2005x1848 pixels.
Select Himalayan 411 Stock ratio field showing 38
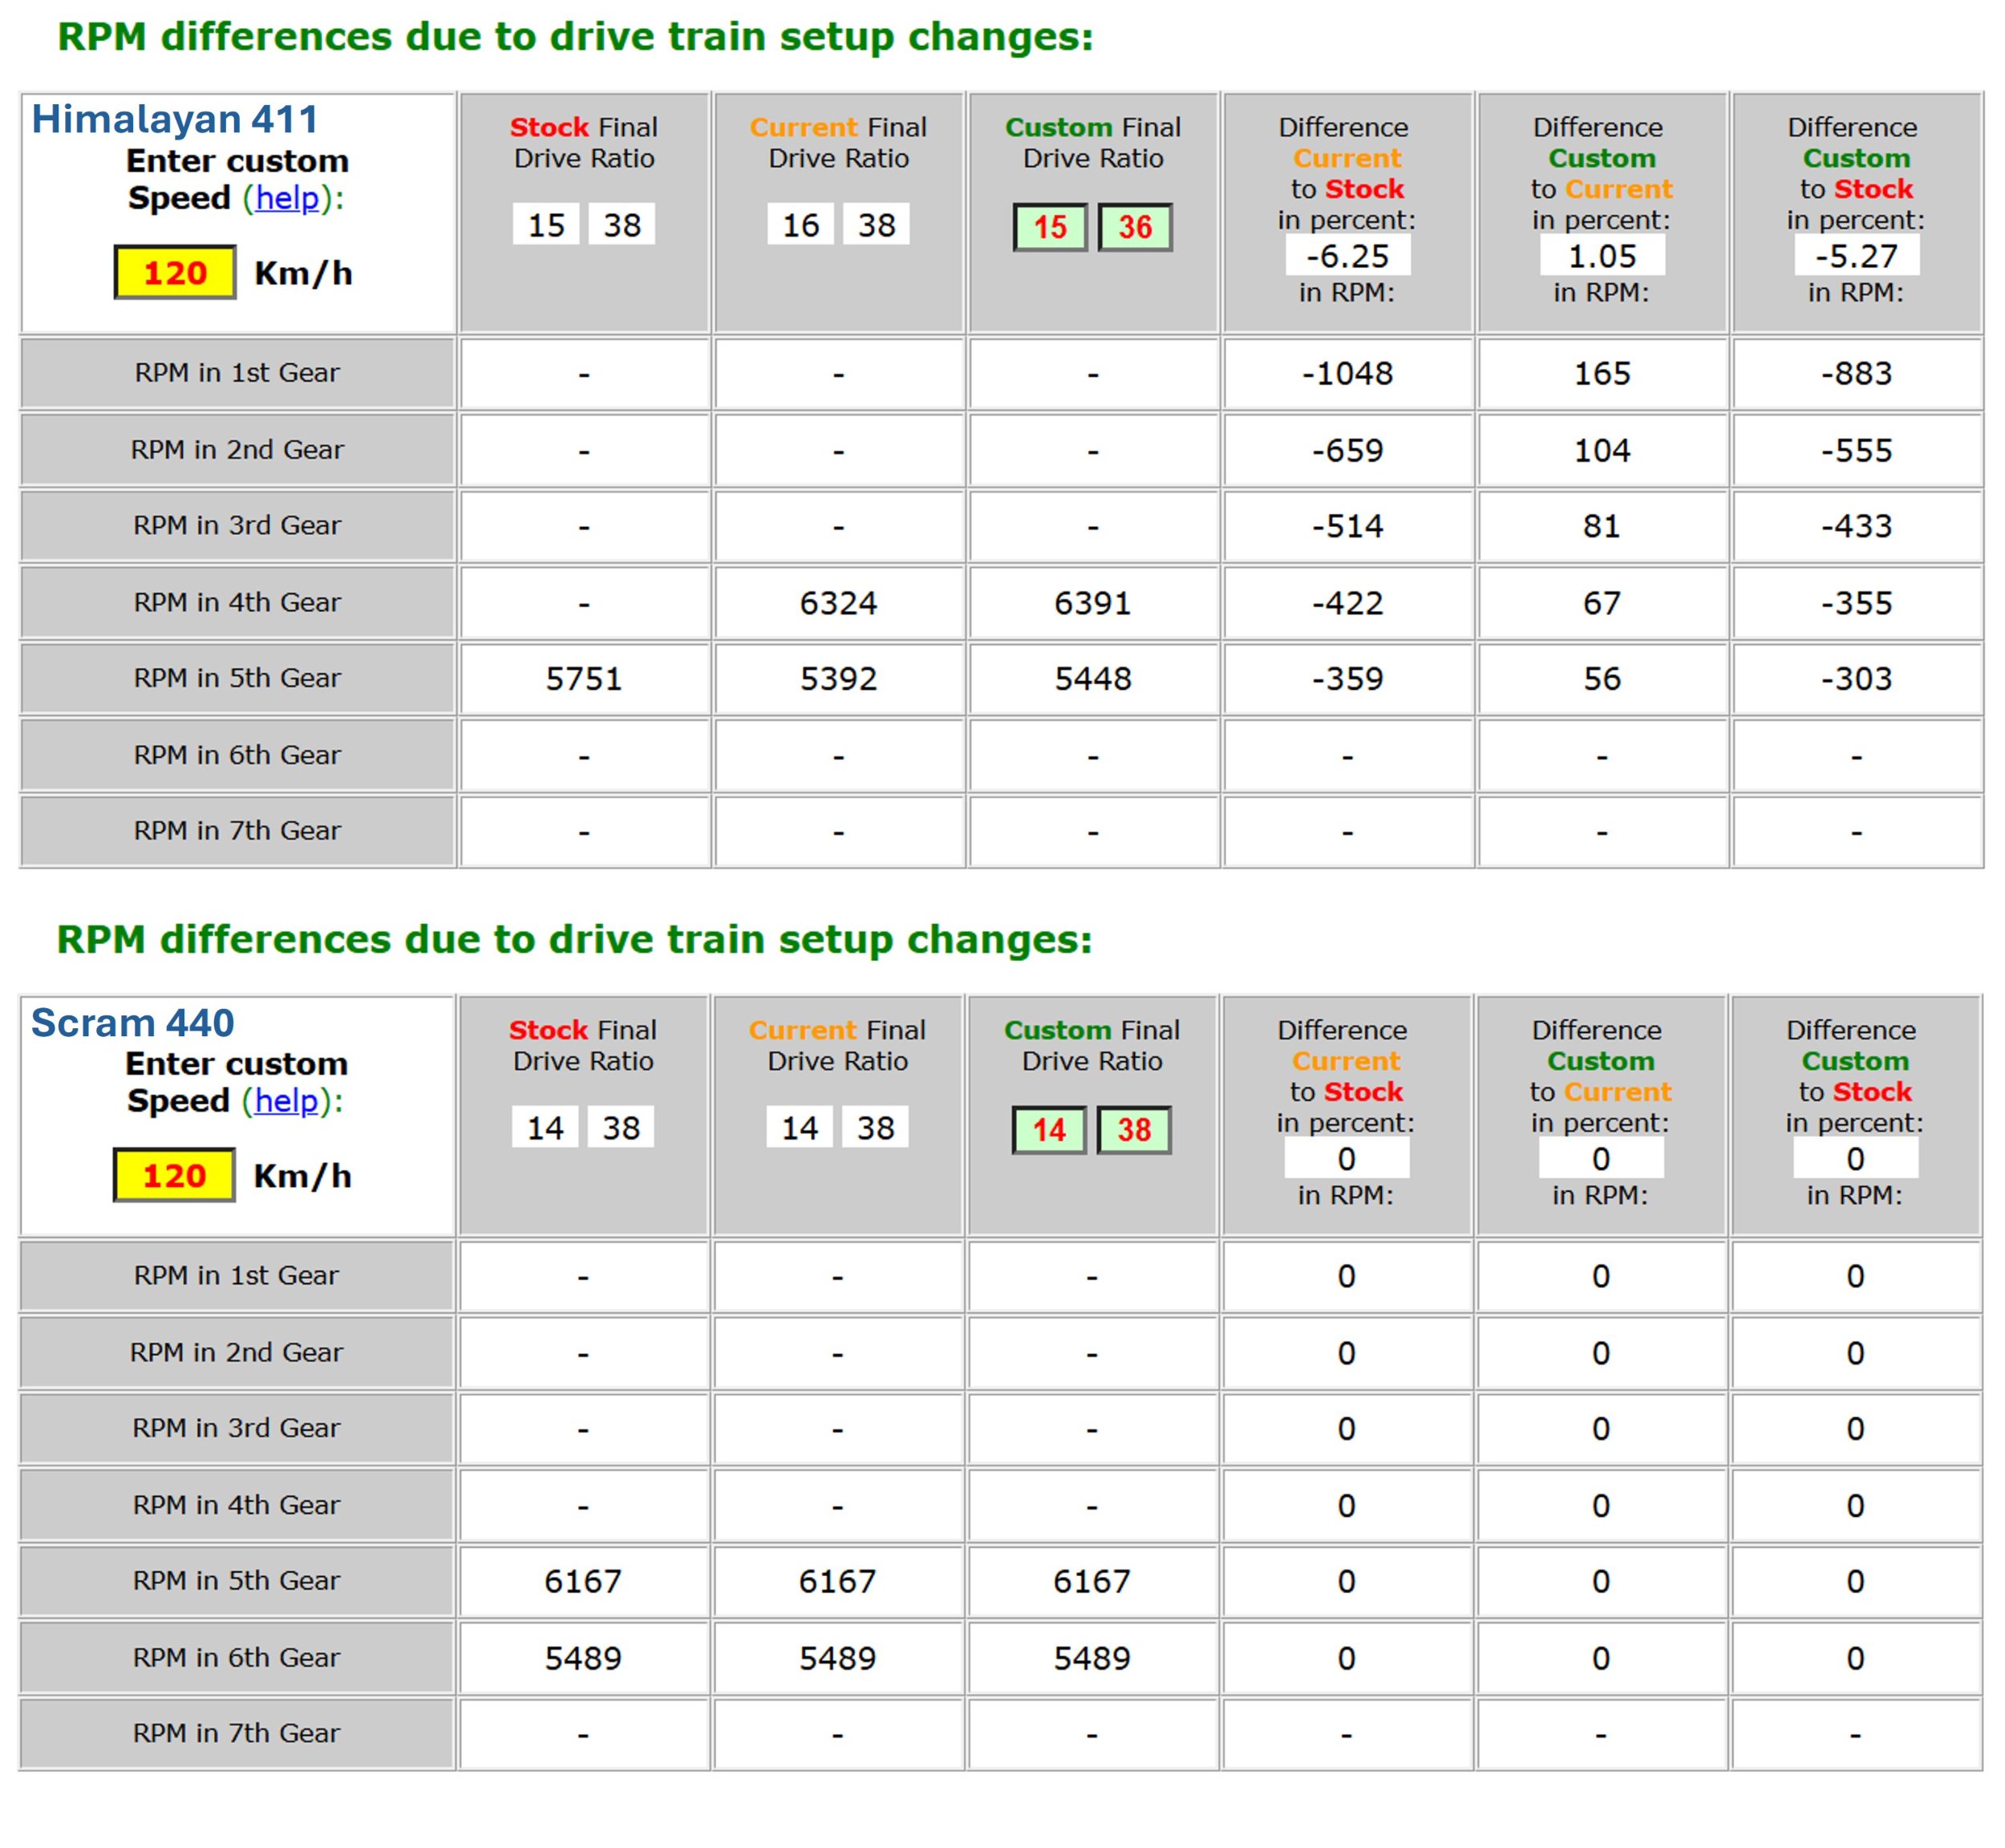coord(622,224)
